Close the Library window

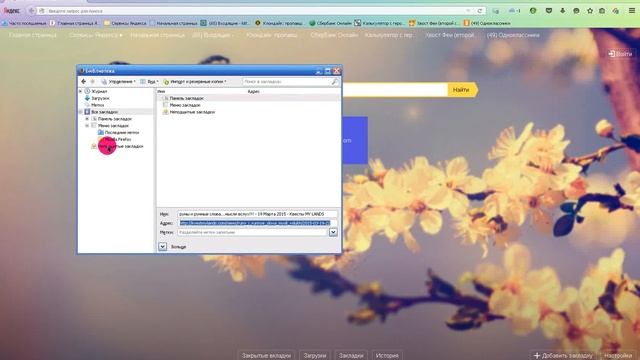[x=336, y=71]
